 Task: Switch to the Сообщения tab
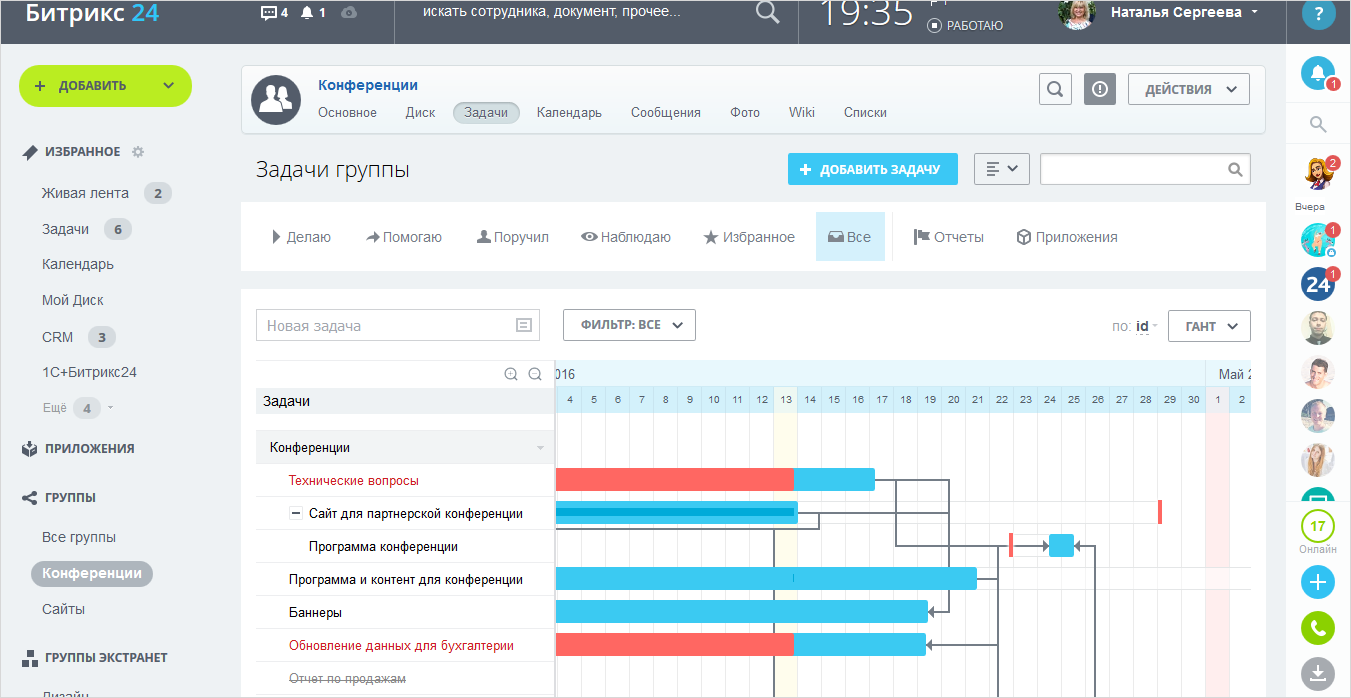tap(666, 113)
